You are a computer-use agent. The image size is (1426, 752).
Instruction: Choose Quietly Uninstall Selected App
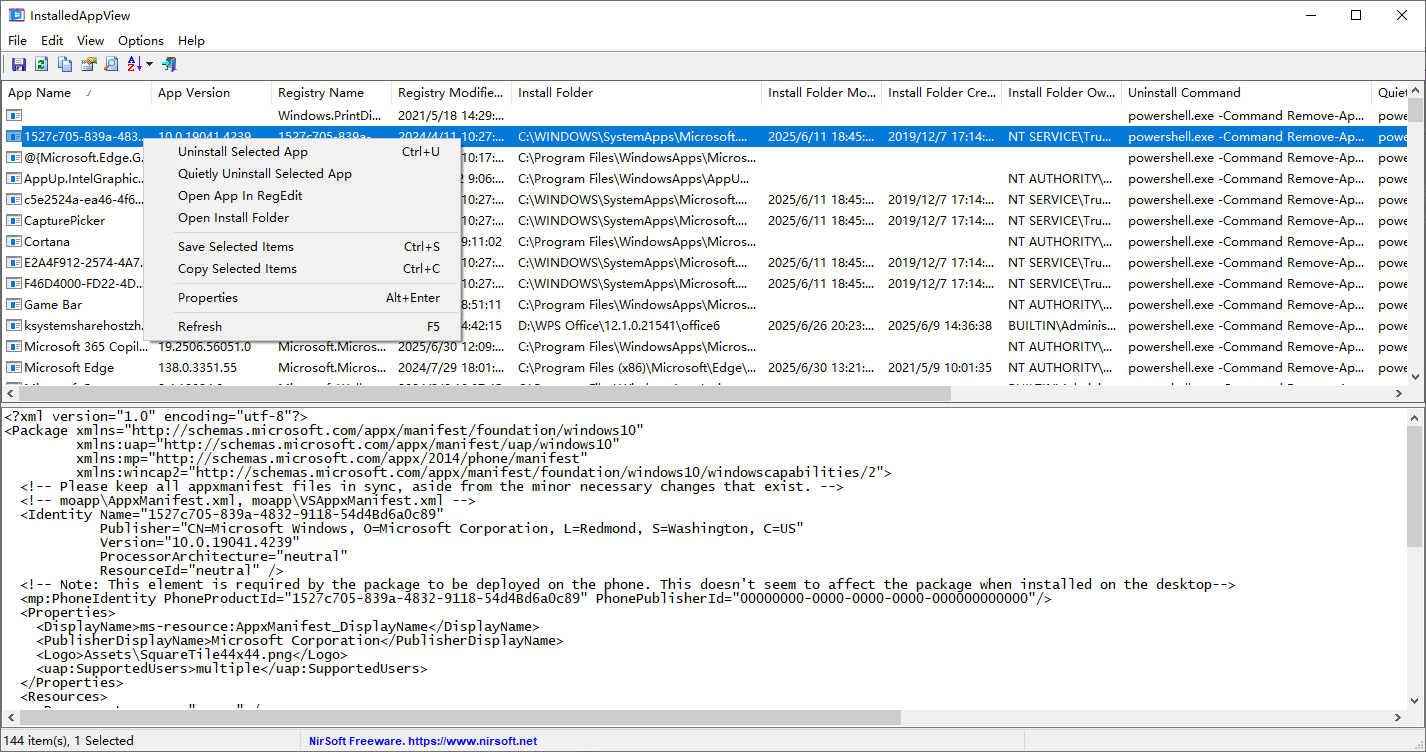pos(302,174)
